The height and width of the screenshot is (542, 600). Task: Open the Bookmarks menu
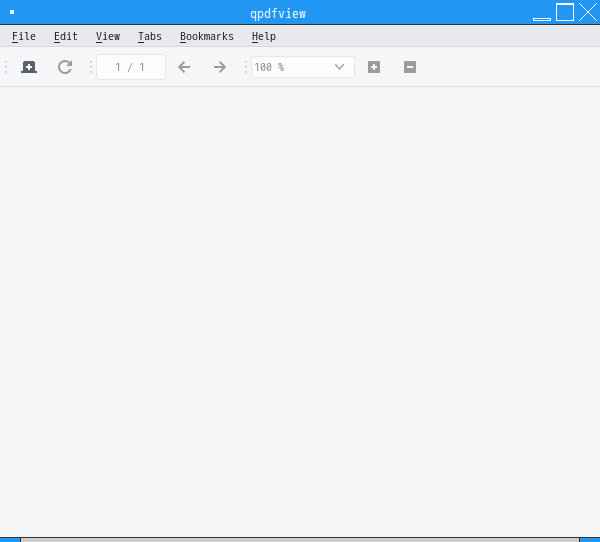click(207, 36)
